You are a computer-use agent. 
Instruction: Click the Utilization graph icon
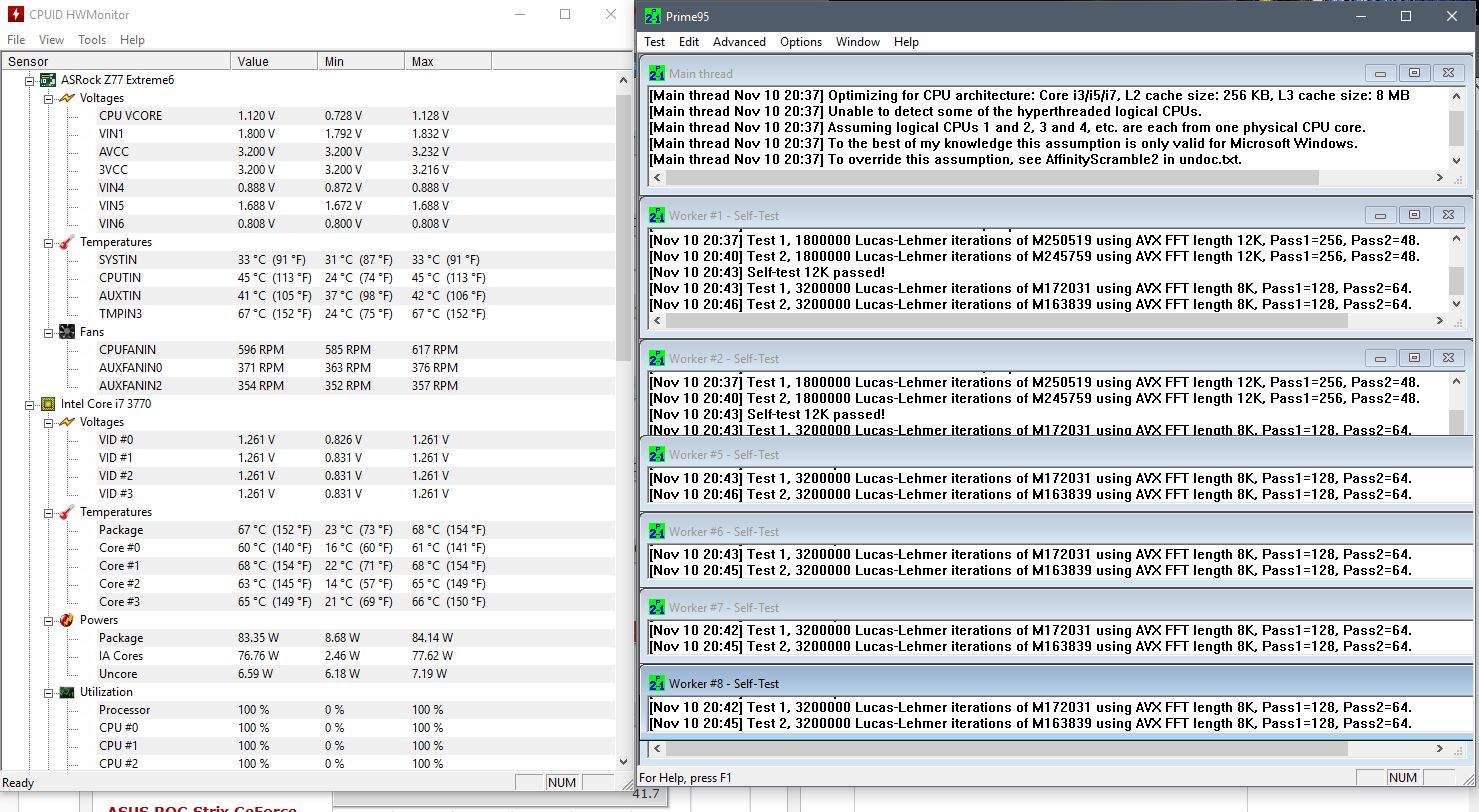coord(66,692)
